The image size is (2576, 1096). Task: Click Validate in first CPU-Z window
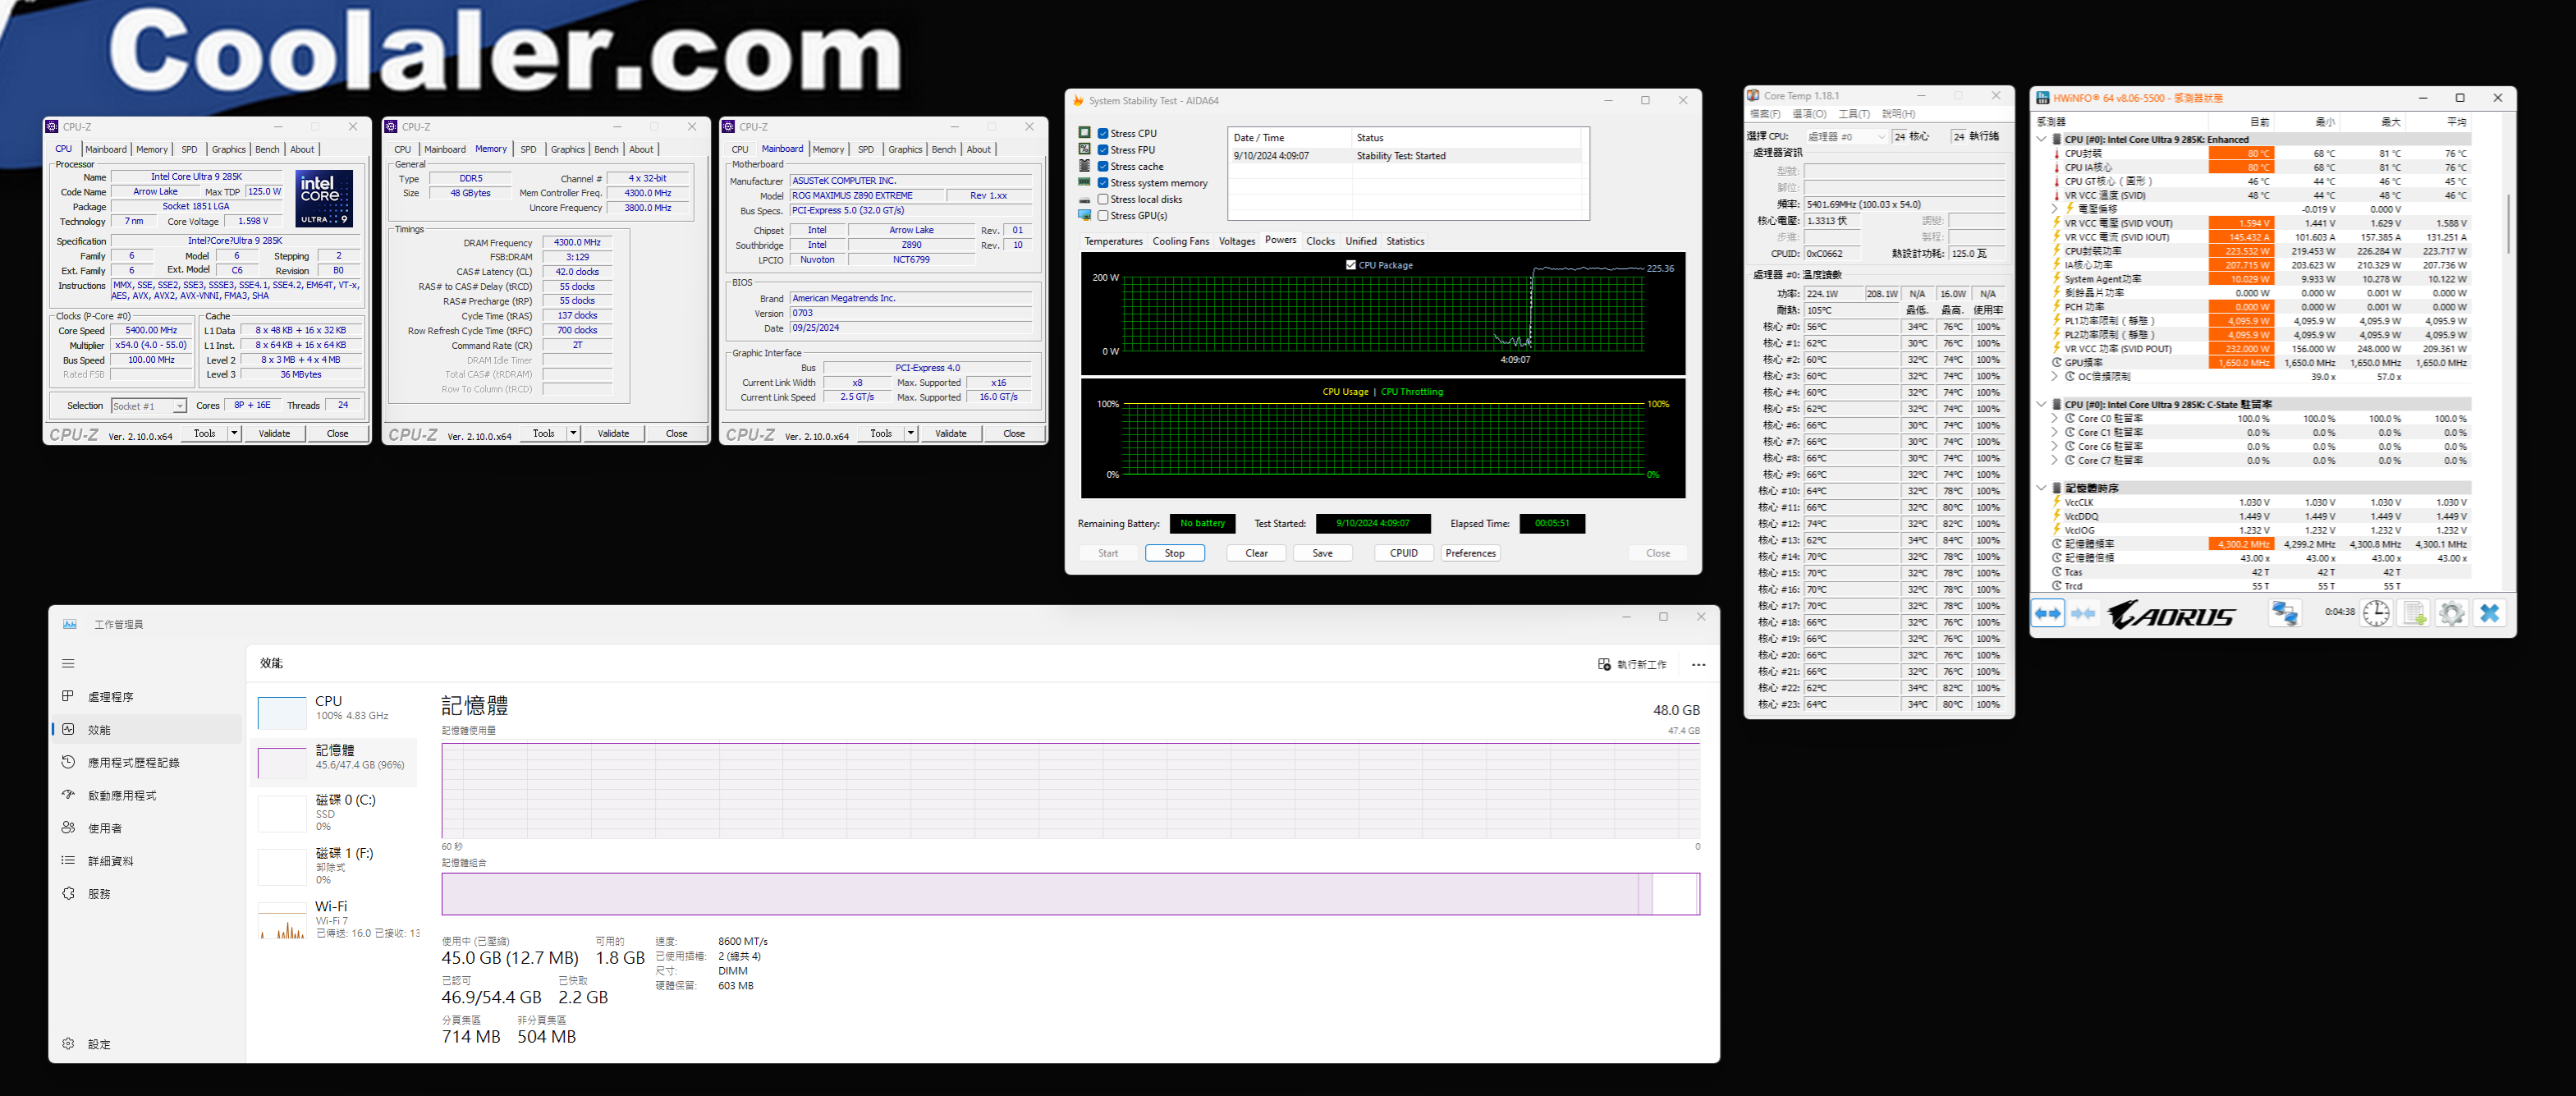point(274,433)
